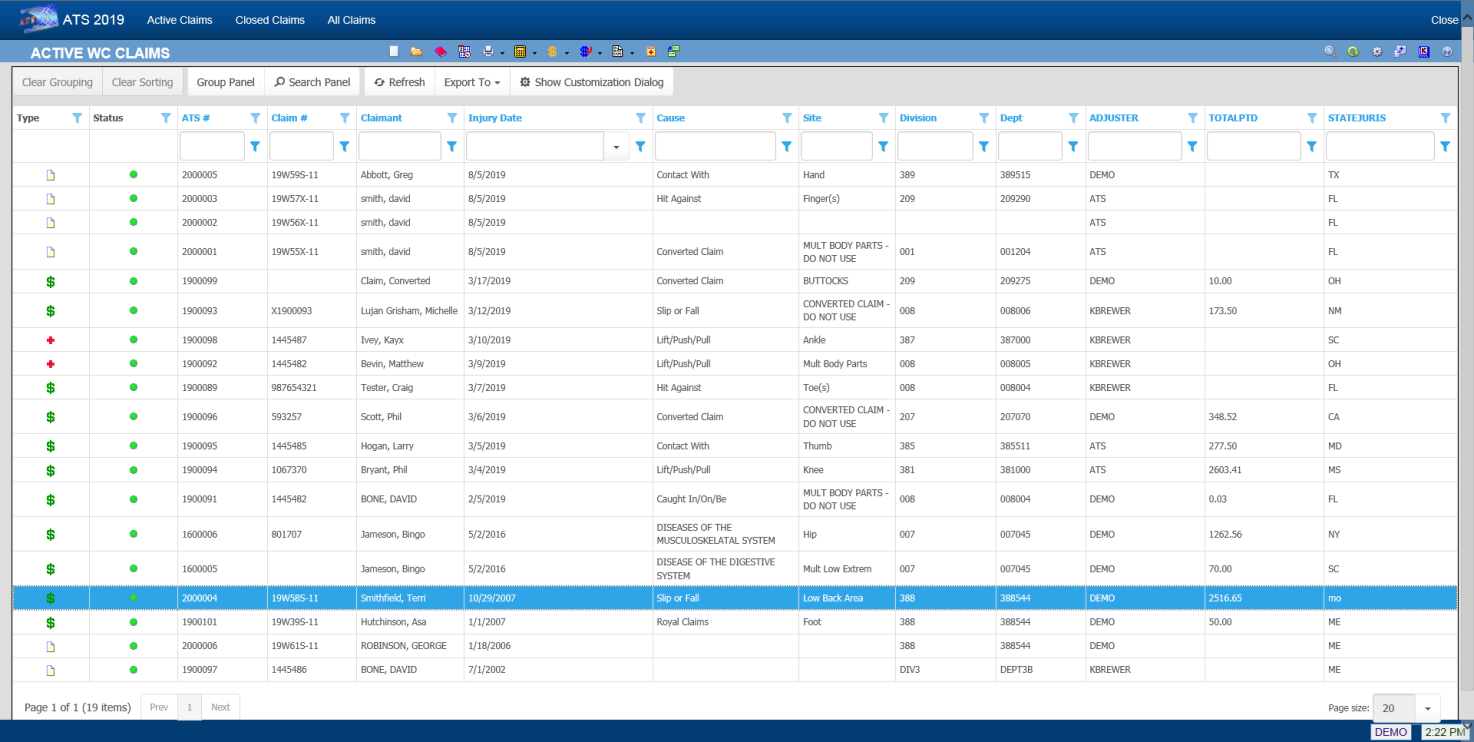
Task: Click the open folder toolbar icon
Action: click(416, 51)
